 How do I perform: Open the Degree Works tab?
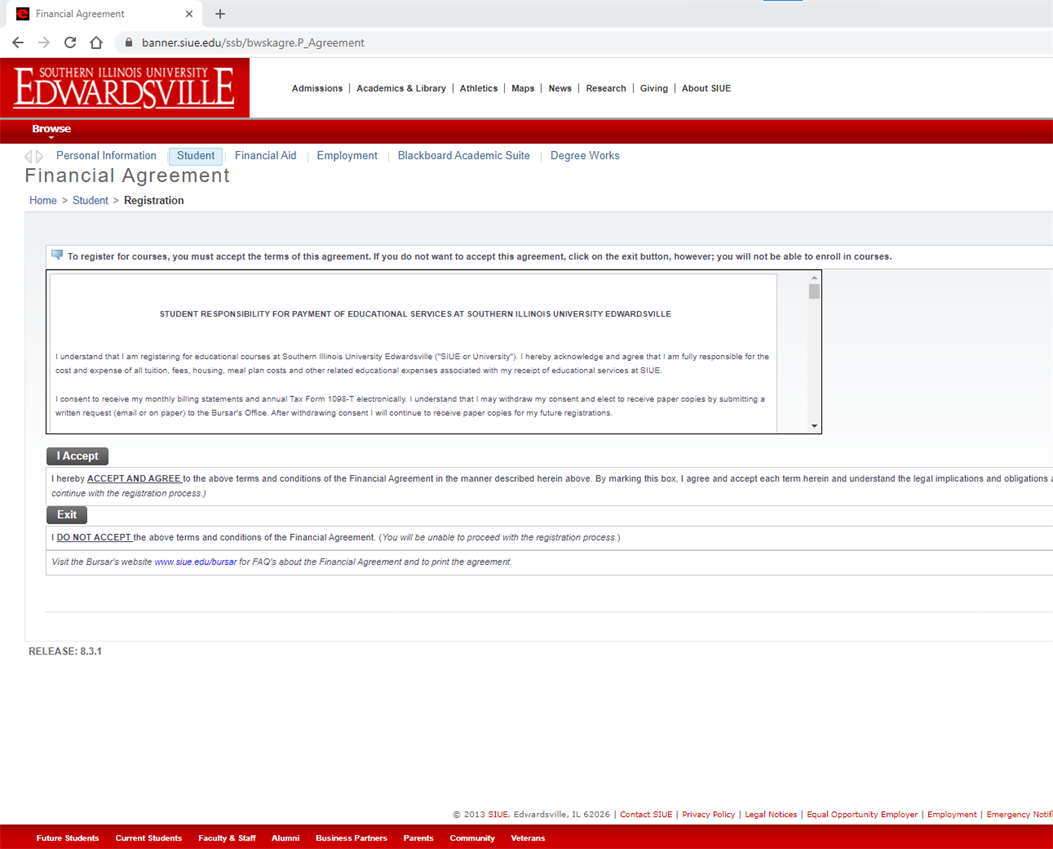tap(584, 156)
